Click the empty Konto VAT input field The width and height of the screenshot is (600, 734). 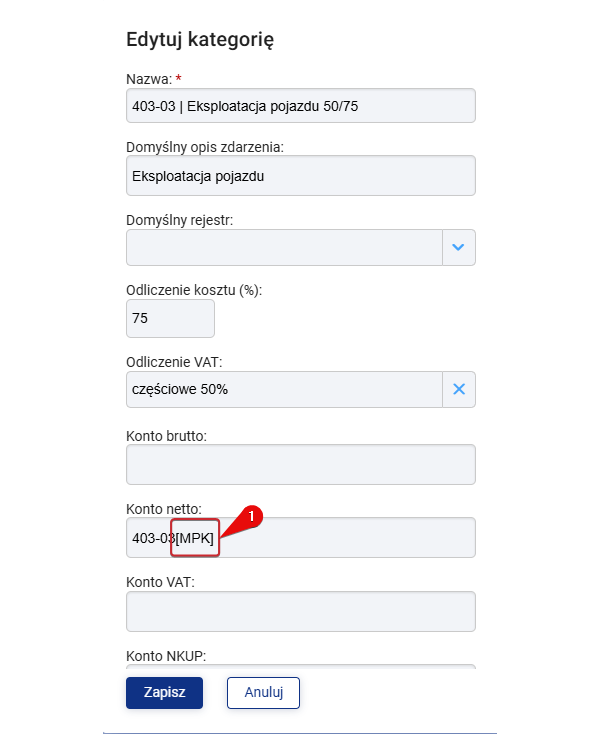click(x=301, y=611)
